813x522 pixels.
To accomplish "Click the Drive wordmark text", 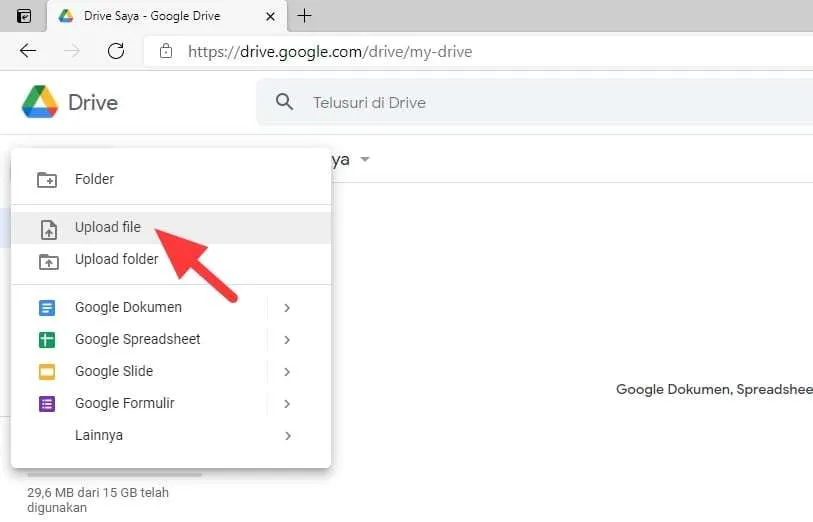I will (x=93, y=102).
